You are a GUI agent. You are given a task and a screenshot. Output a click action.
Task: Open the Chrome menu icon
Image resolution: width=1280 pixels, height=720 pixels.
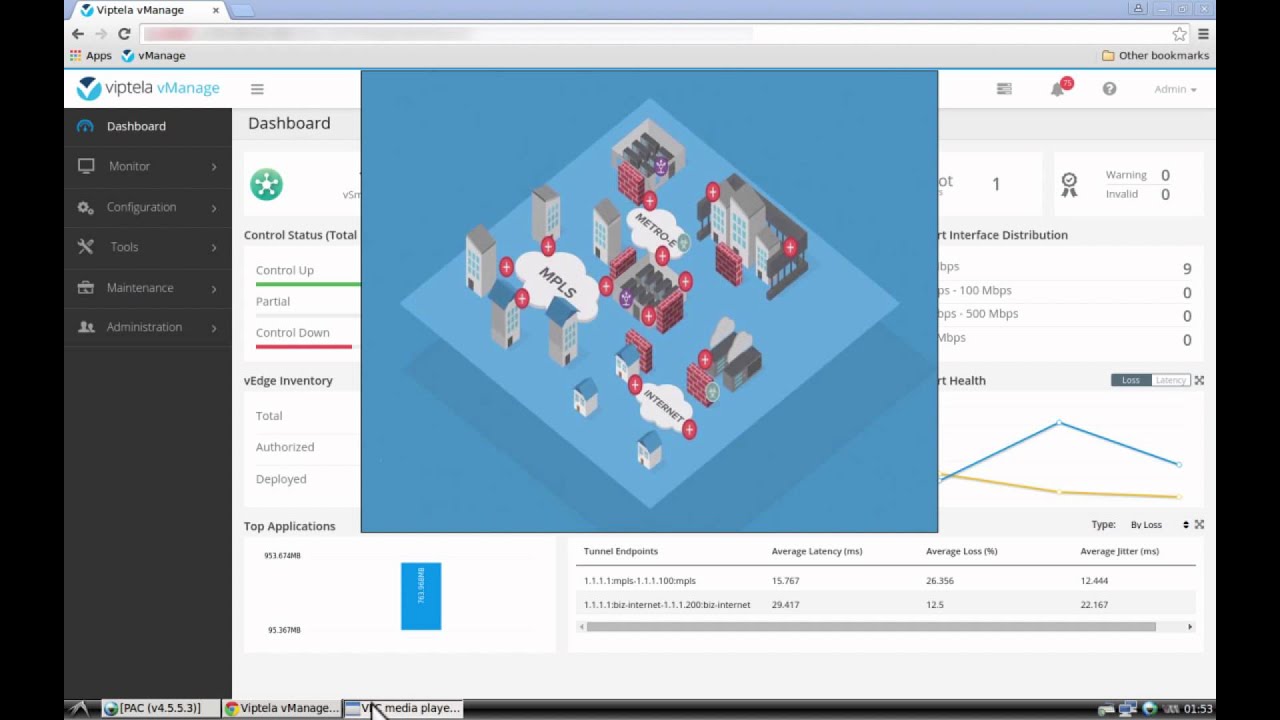coord(1203,34)
